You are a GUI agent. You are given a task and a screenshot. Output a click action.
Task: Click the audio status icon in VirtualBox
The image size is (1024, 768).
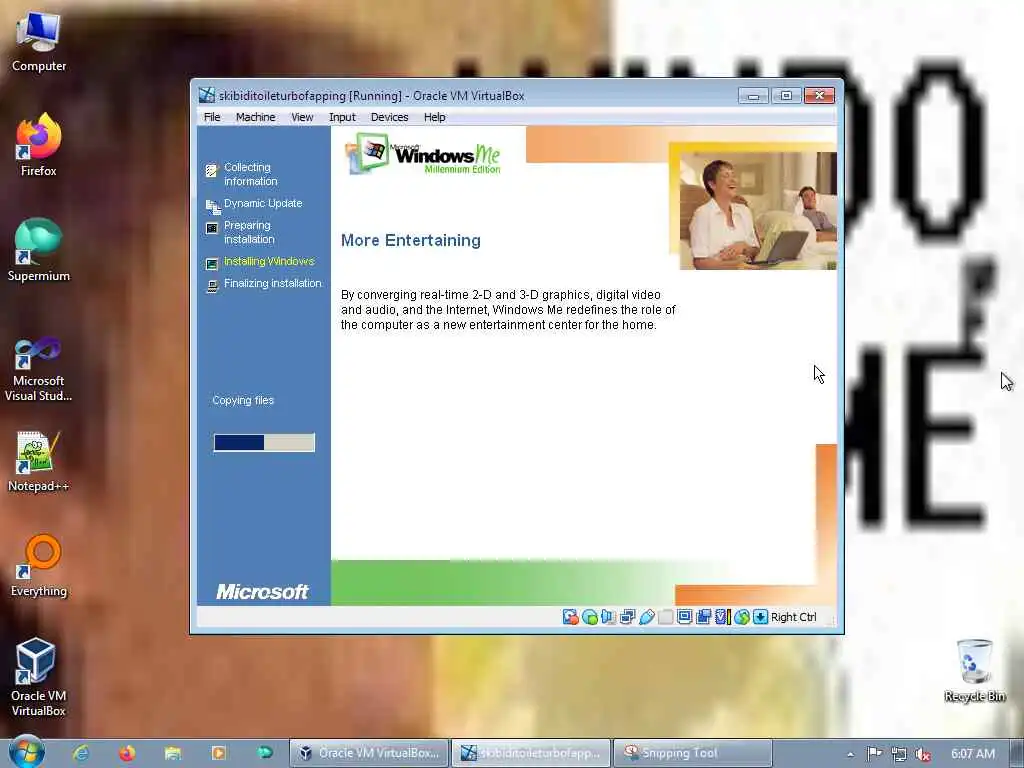click(x=608, y=617)
